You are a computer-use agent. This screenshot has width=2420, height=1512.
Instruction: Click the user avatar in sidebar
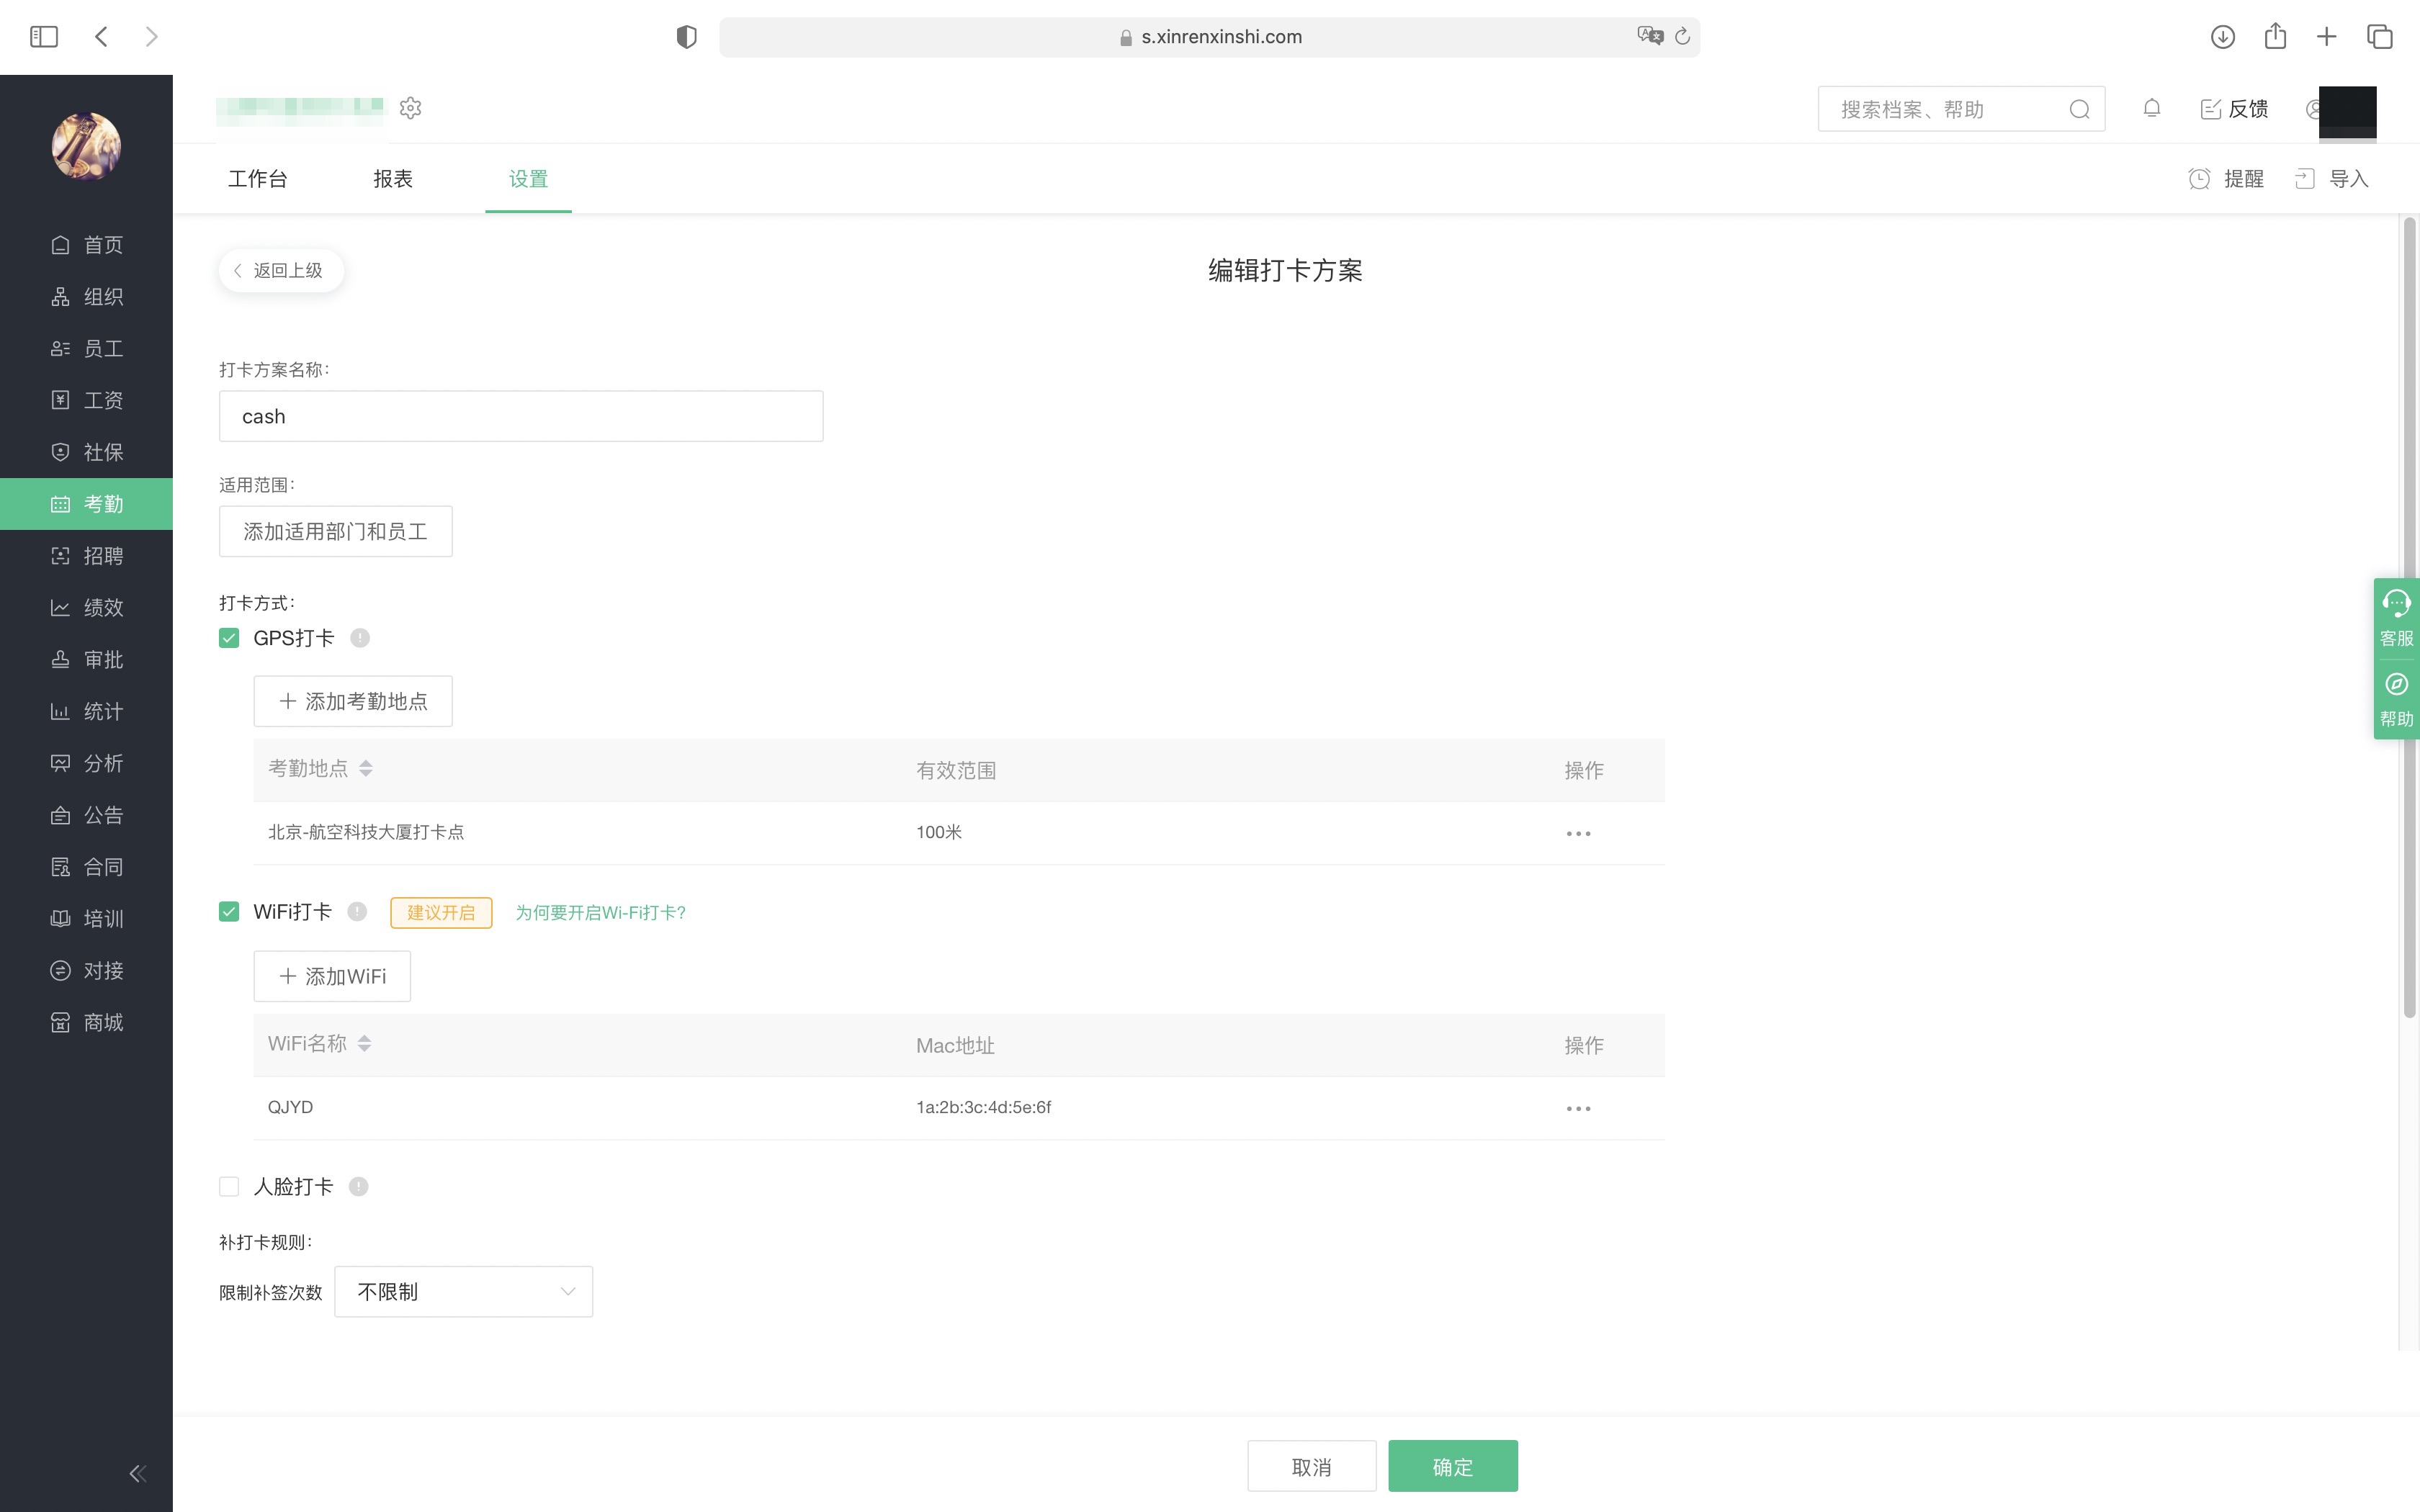[86, 146]
